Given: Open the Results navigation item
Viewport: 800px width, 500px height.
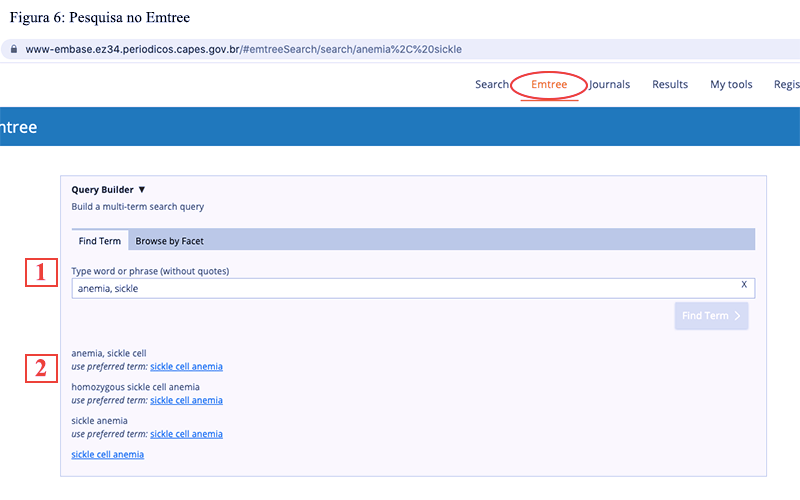Looking at the screenshot, I should [670, 85].
